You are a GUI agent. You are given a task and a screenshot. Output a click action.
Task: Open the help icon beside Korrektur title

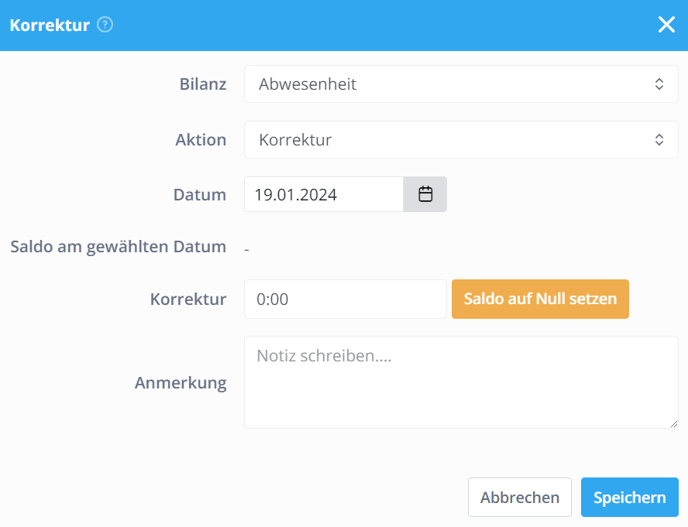(x=105, y=25)
